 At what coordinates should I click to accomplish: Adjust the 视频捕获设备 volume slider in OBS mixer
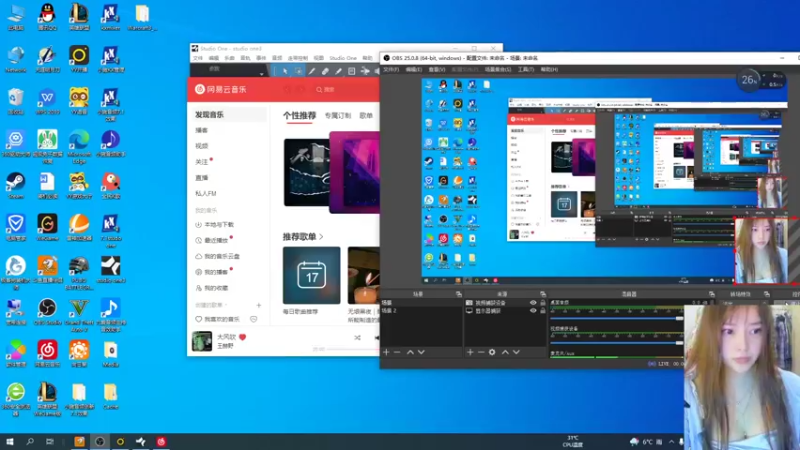click(617, 343)
